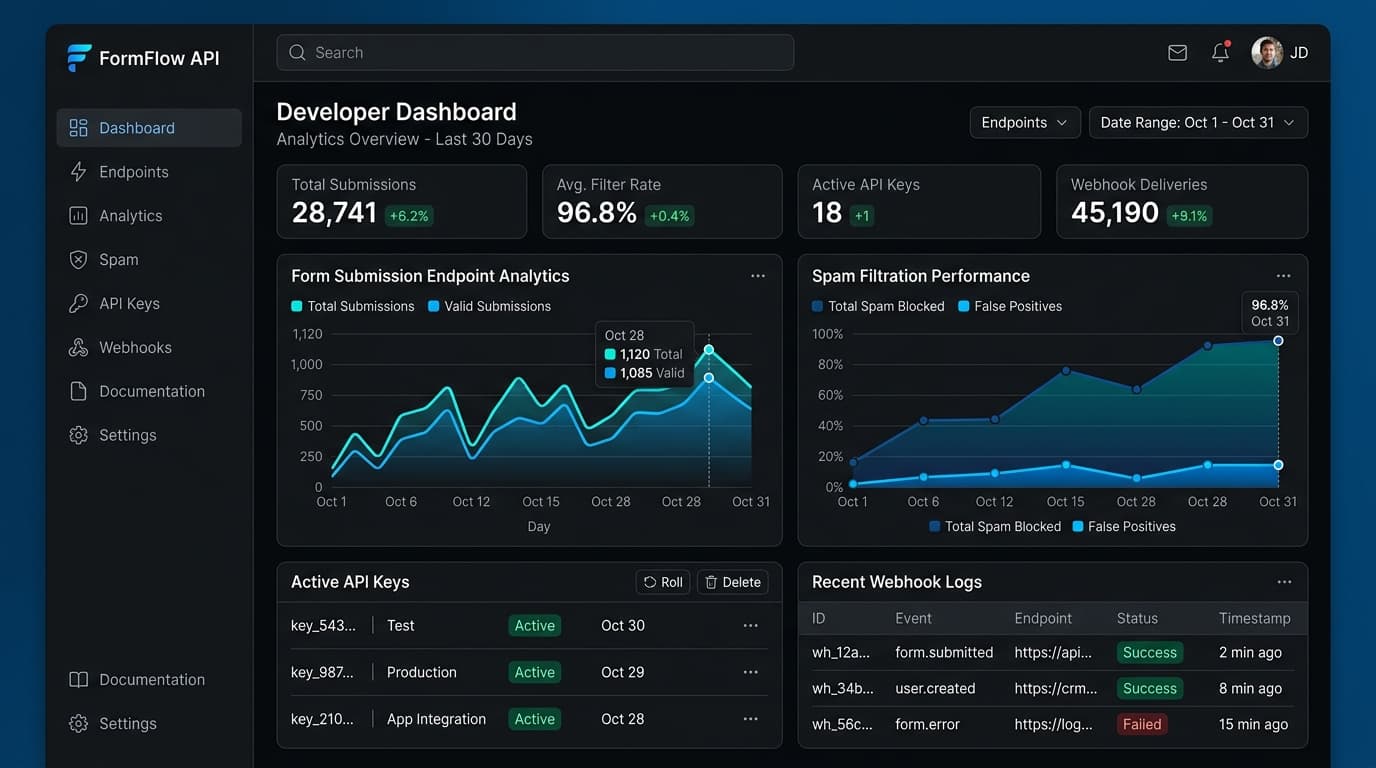Toggle Total Submissions legend series

(x=353, y=307)
